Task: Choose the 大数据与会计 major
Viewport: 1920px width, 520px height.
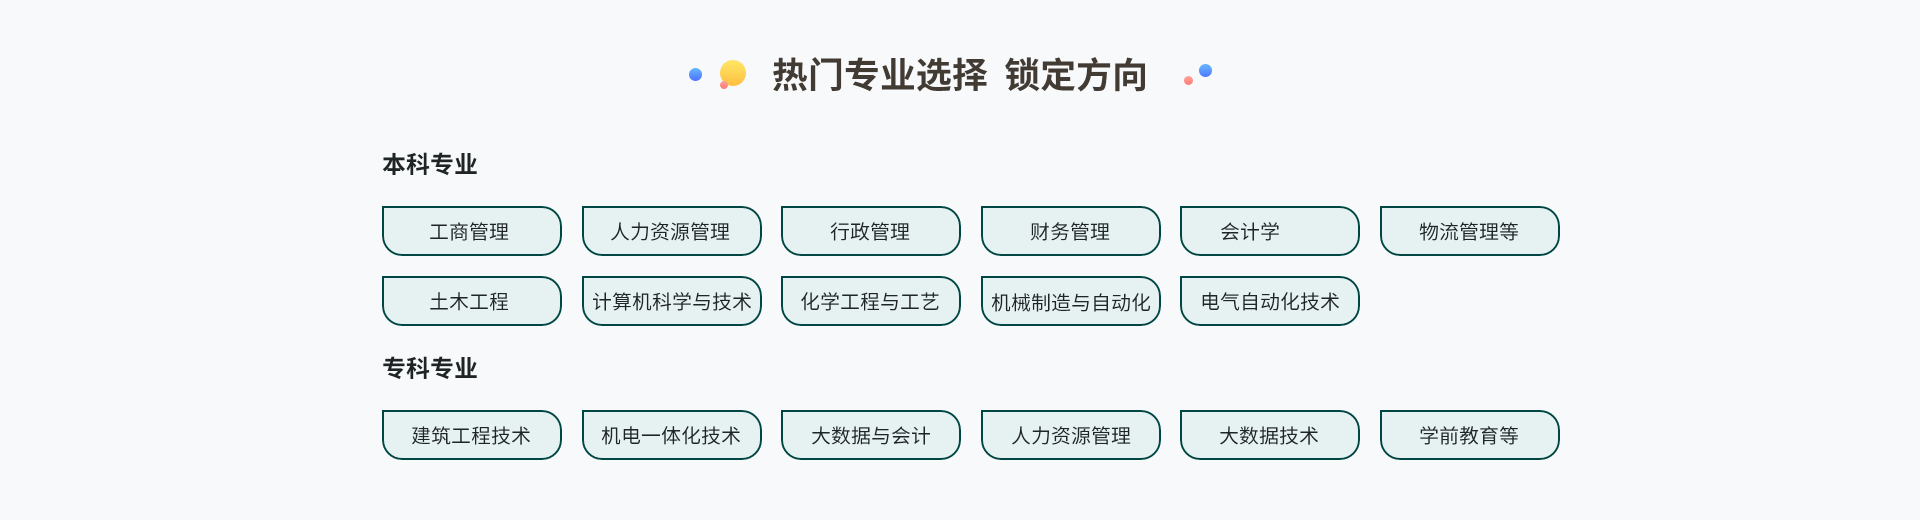Action: coord(870,435)
